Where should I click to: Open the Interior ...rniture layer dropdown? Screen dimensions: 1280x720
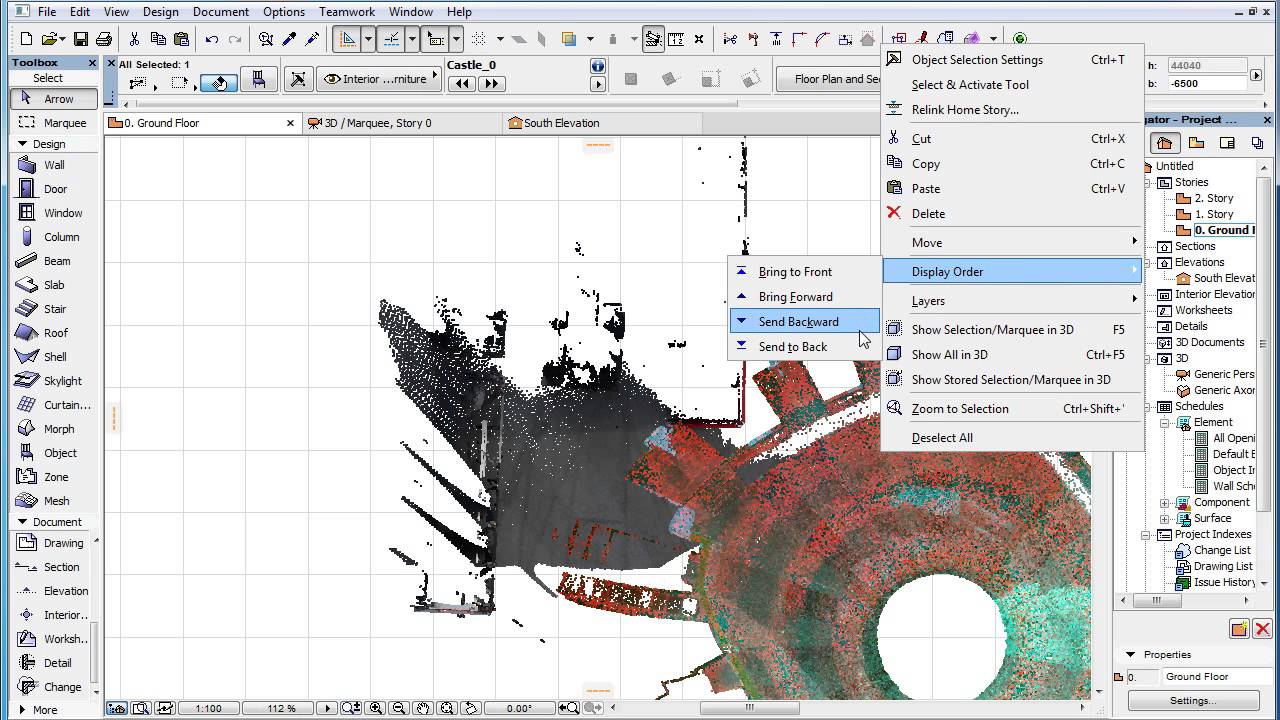(380, 79)
